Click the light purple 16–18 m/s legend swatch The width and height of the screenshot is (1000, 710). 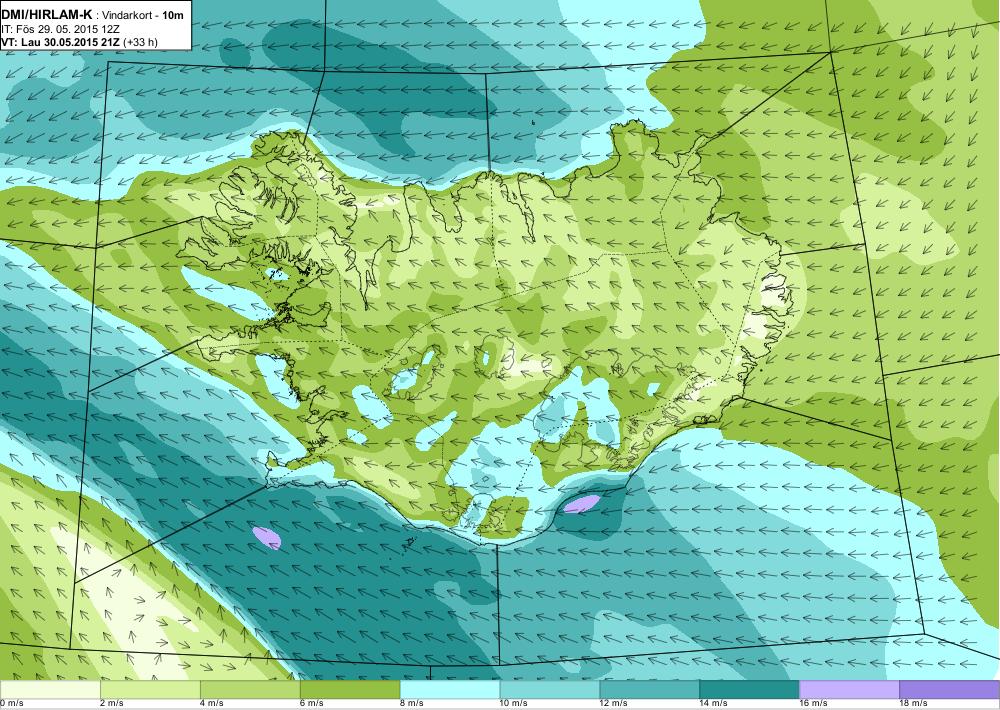[x=849, y=689]
